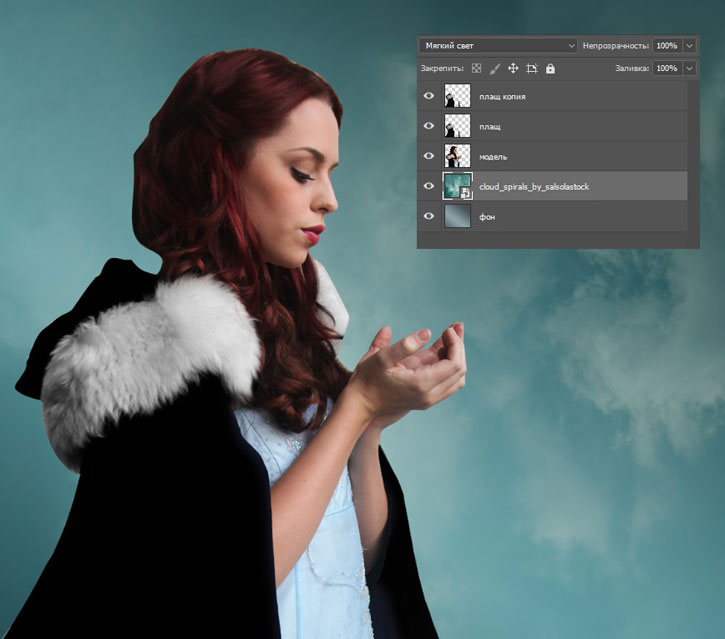Smart object badge on cloud_spirals thumbnail
The height and width of the screenshot is (639, 725).
(x=466, y=194)
